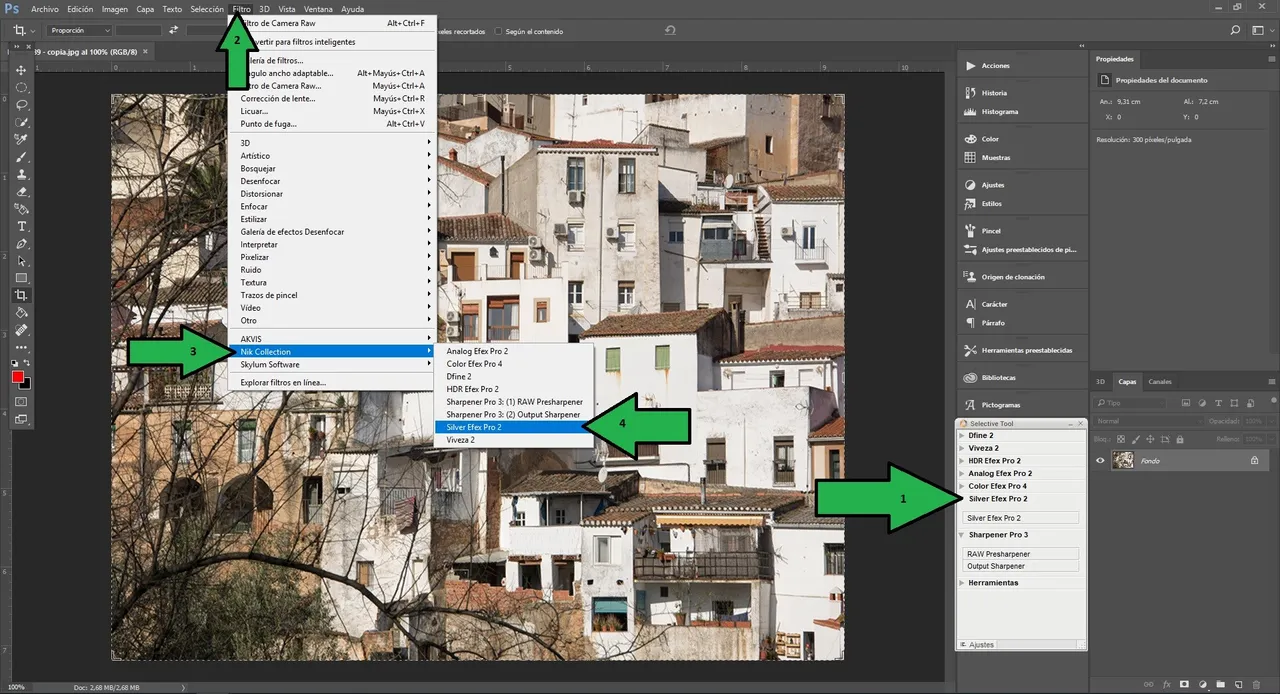Click the Output Sharpener button
Image resolution: width=1280 pixels, height=694 pixels.
1021,566
